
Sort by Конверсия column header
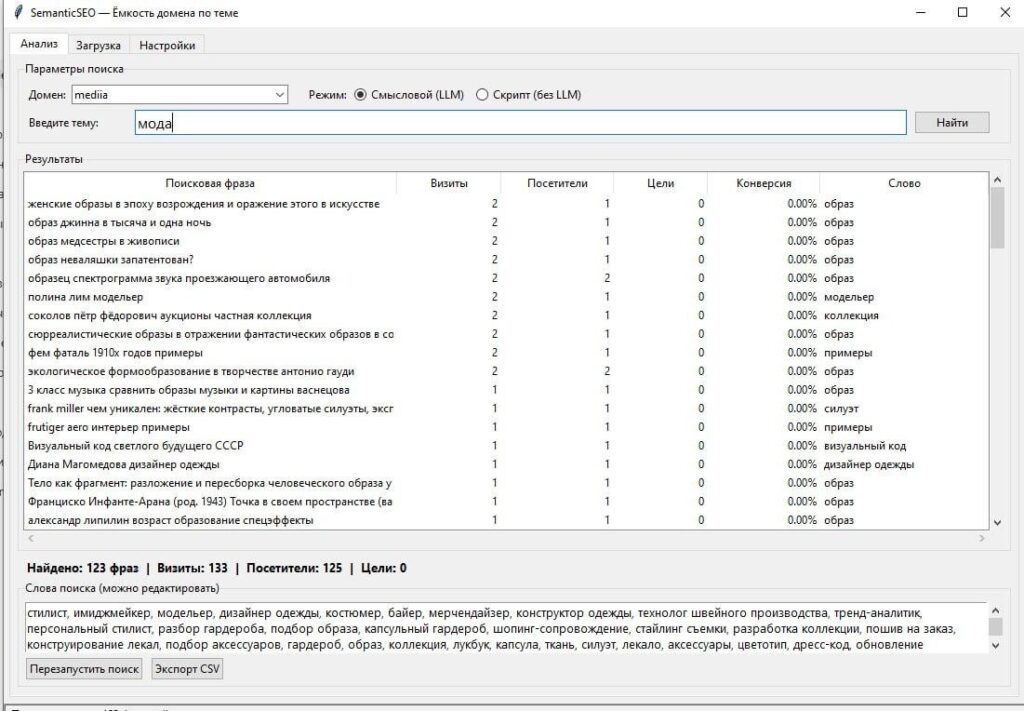(763, 183)
